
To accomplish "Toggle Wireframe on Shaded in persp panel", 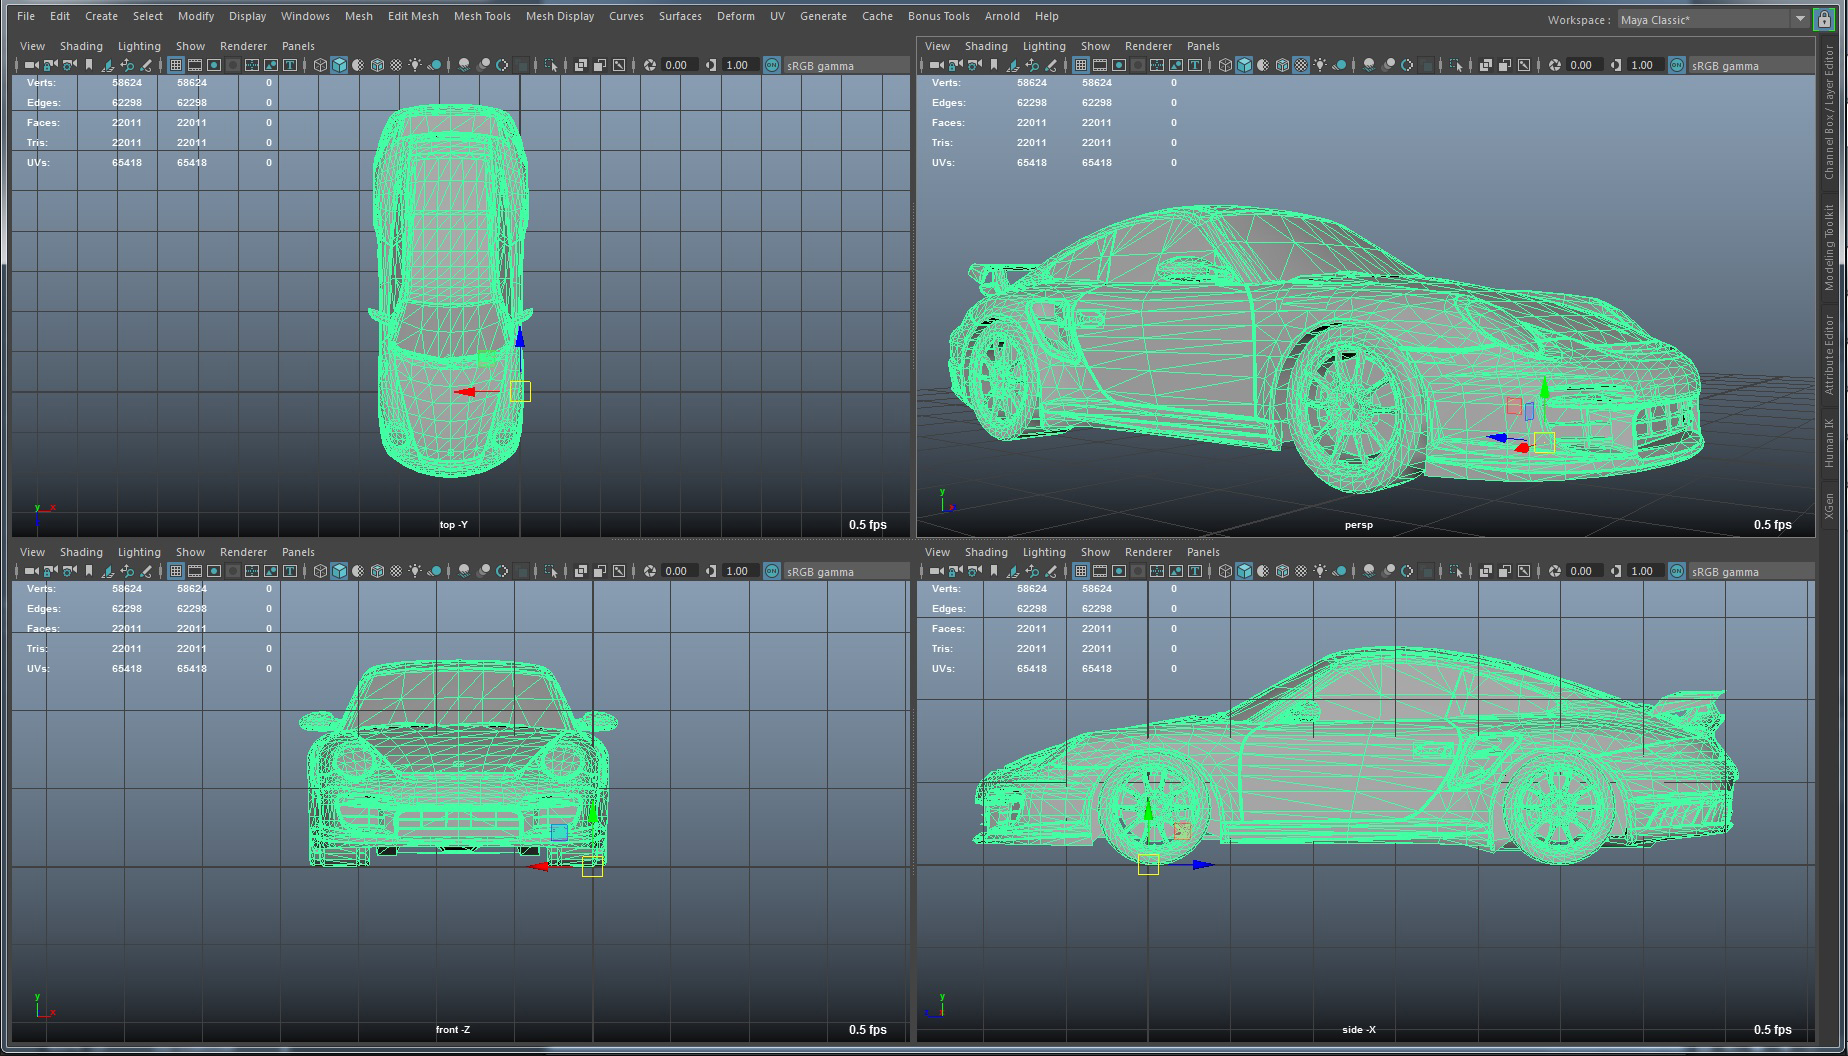I will [x=1282, y=65].
